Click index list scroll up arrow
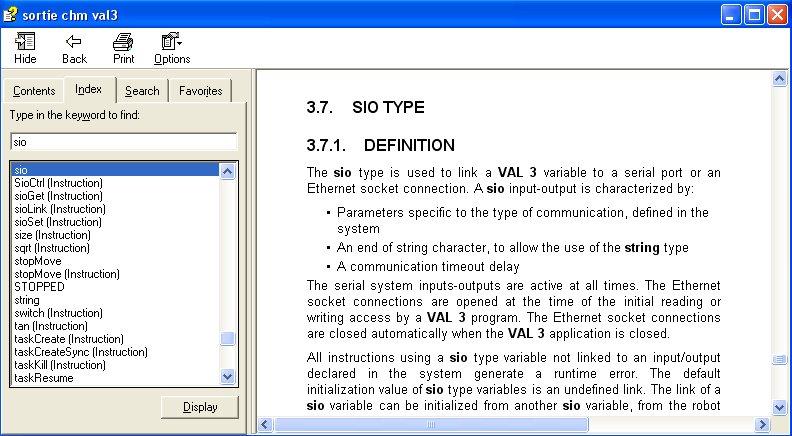792x436 pixels. 227,171
